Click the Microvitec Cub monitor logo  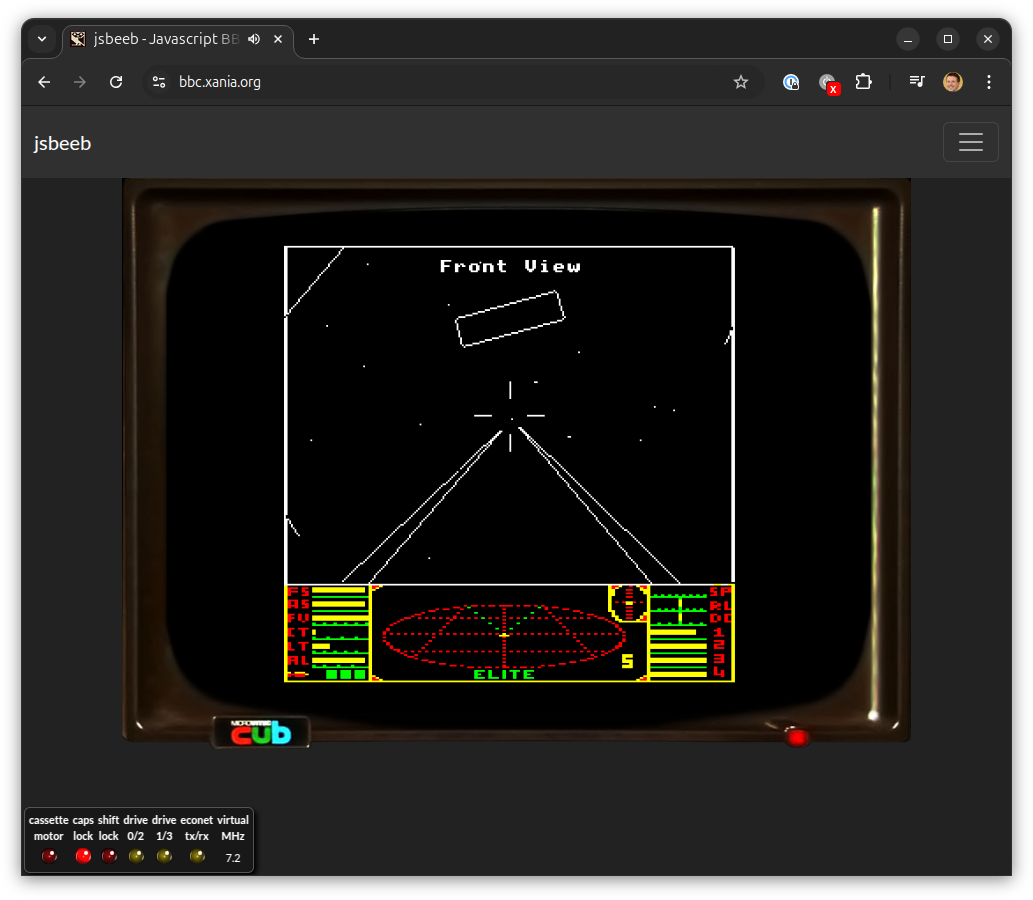pyautogui.click(x=261, y=732)
